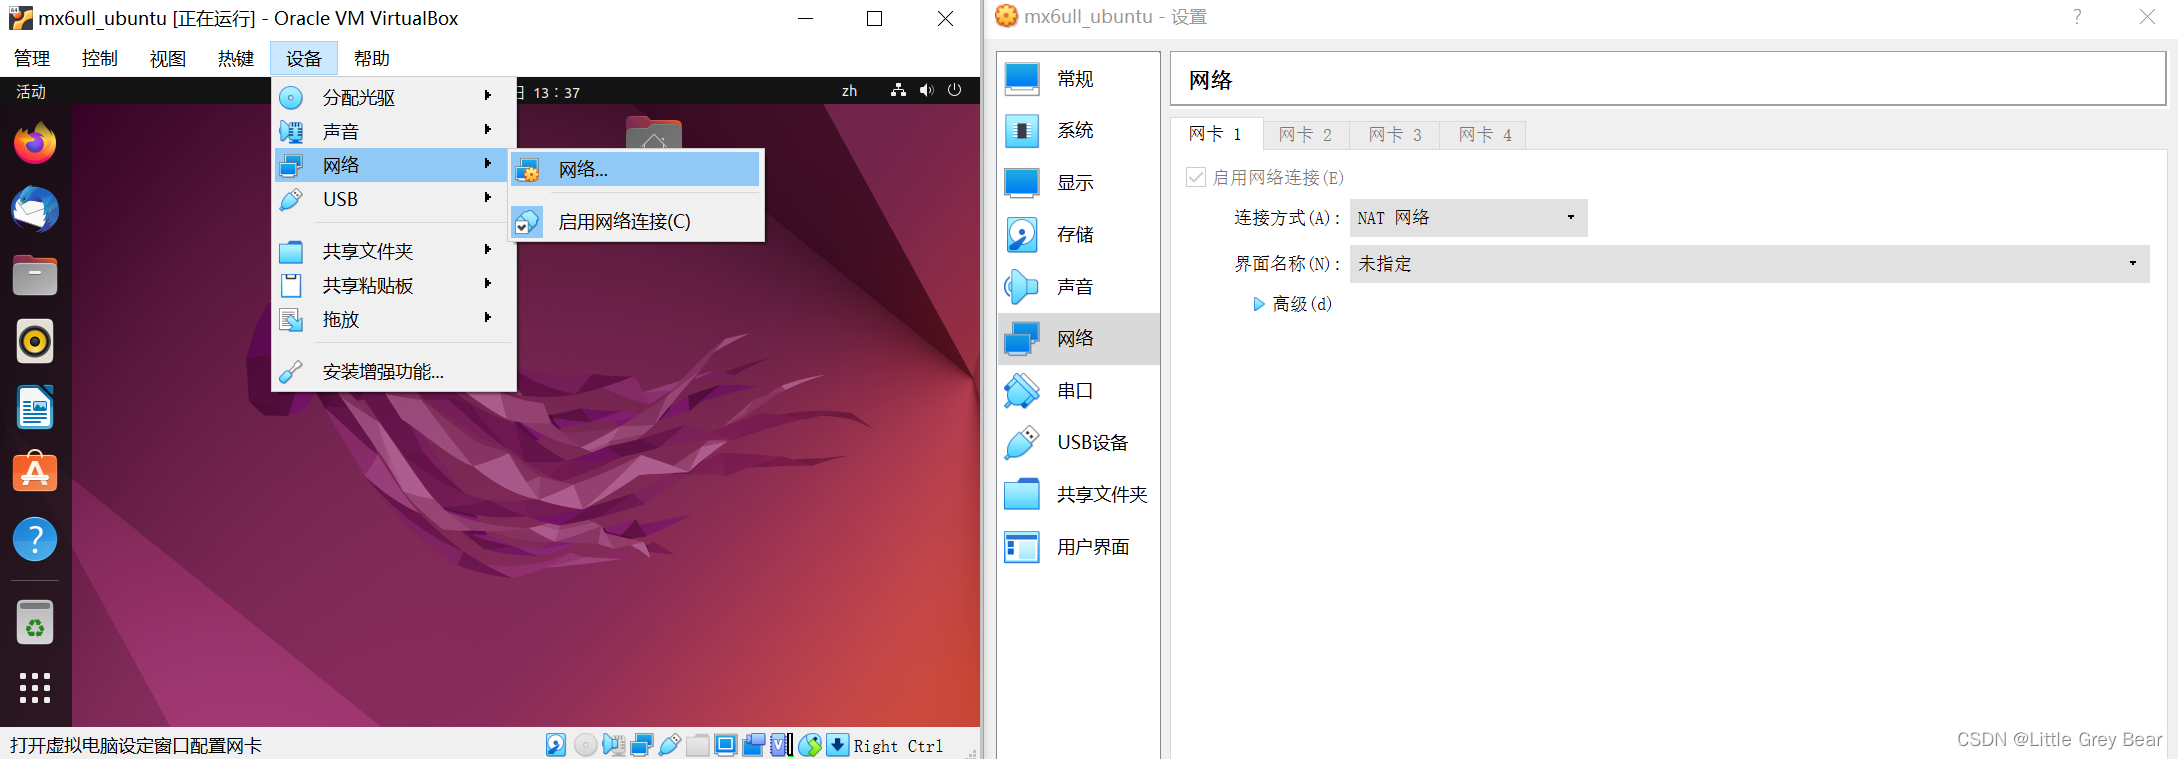Switch to 网卡 3 tab

(x=1395, y=135)
